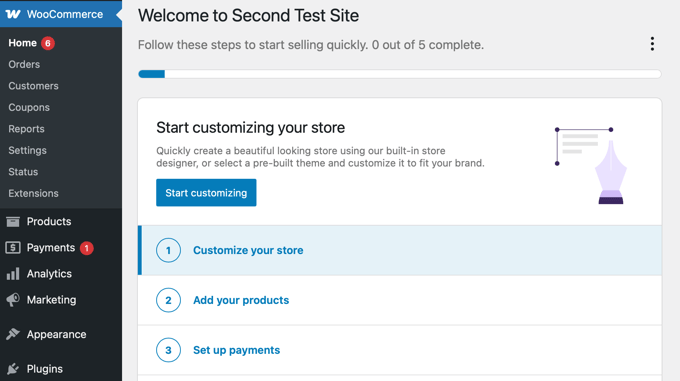Click the '0 out of 5 complete' text

coord(428,45)
